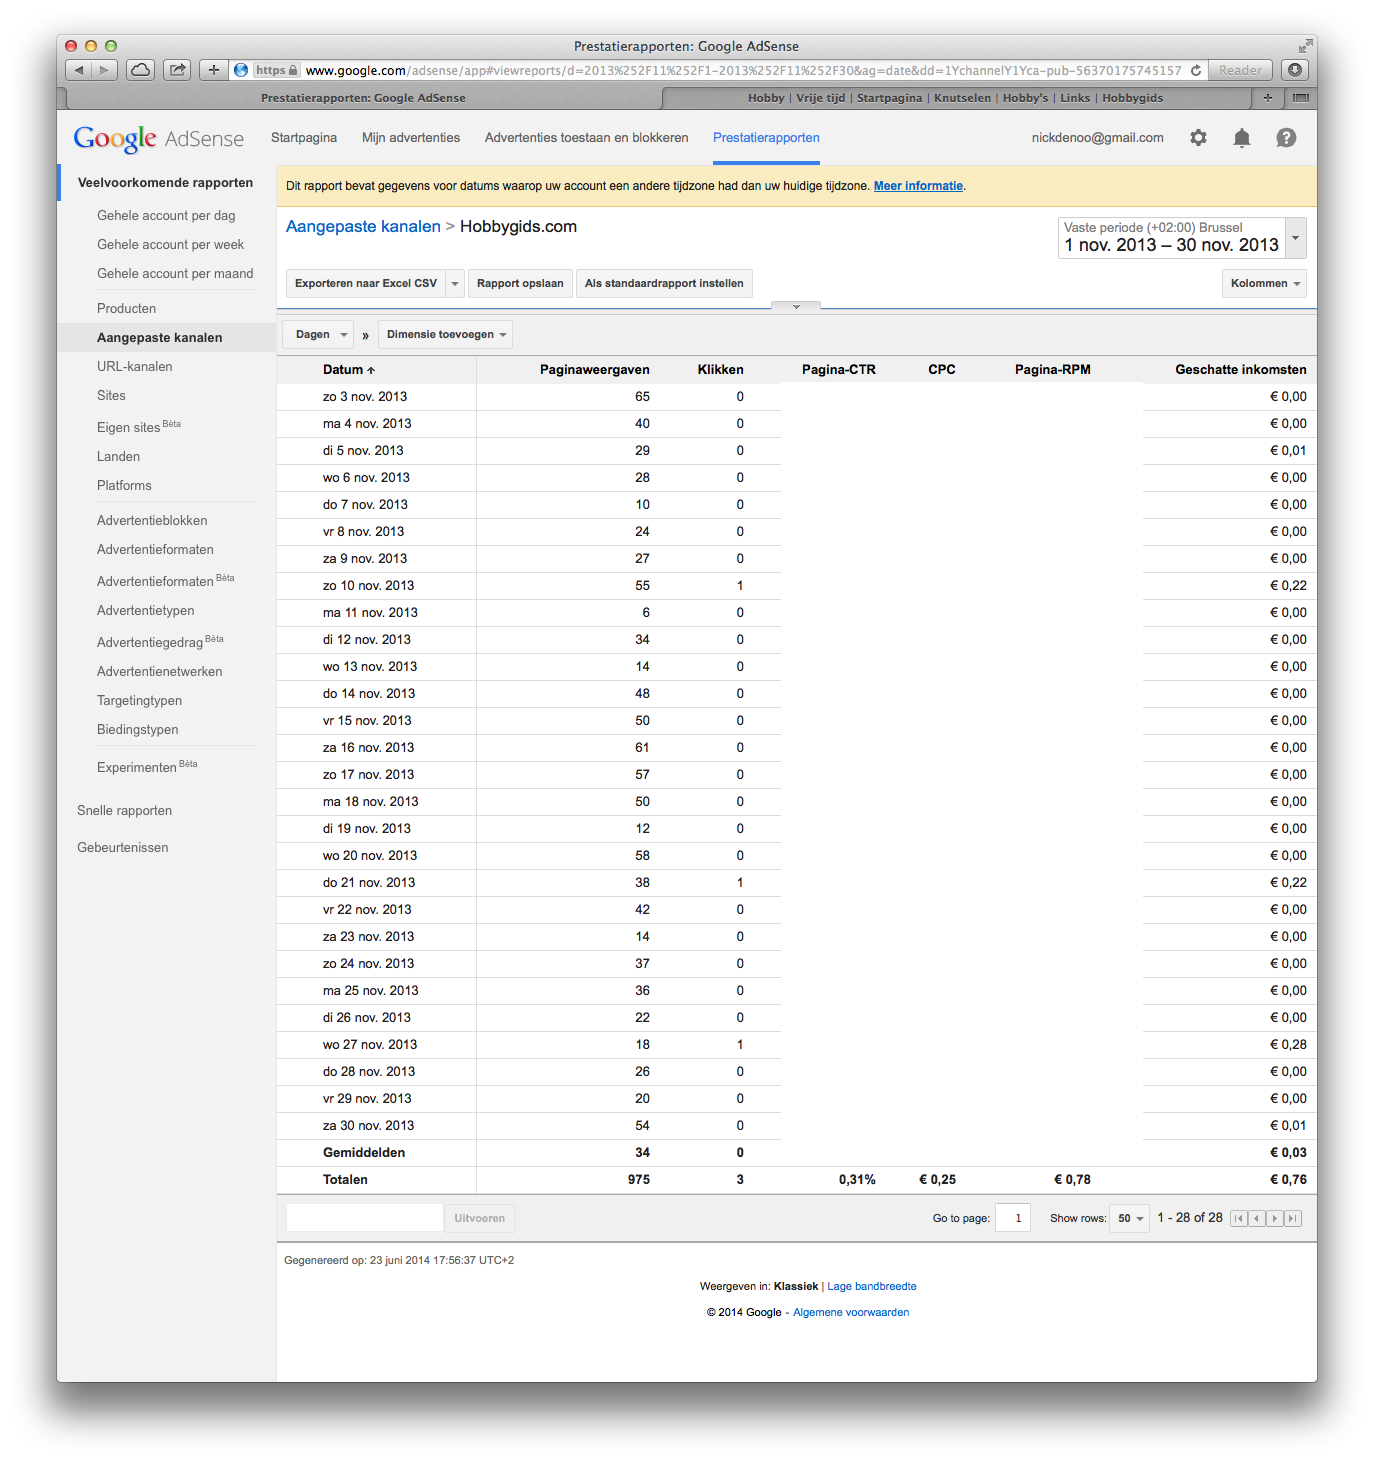1374x1461 pixels.
Task: Select Sites in the sidebar
Action: click(111, 395)
